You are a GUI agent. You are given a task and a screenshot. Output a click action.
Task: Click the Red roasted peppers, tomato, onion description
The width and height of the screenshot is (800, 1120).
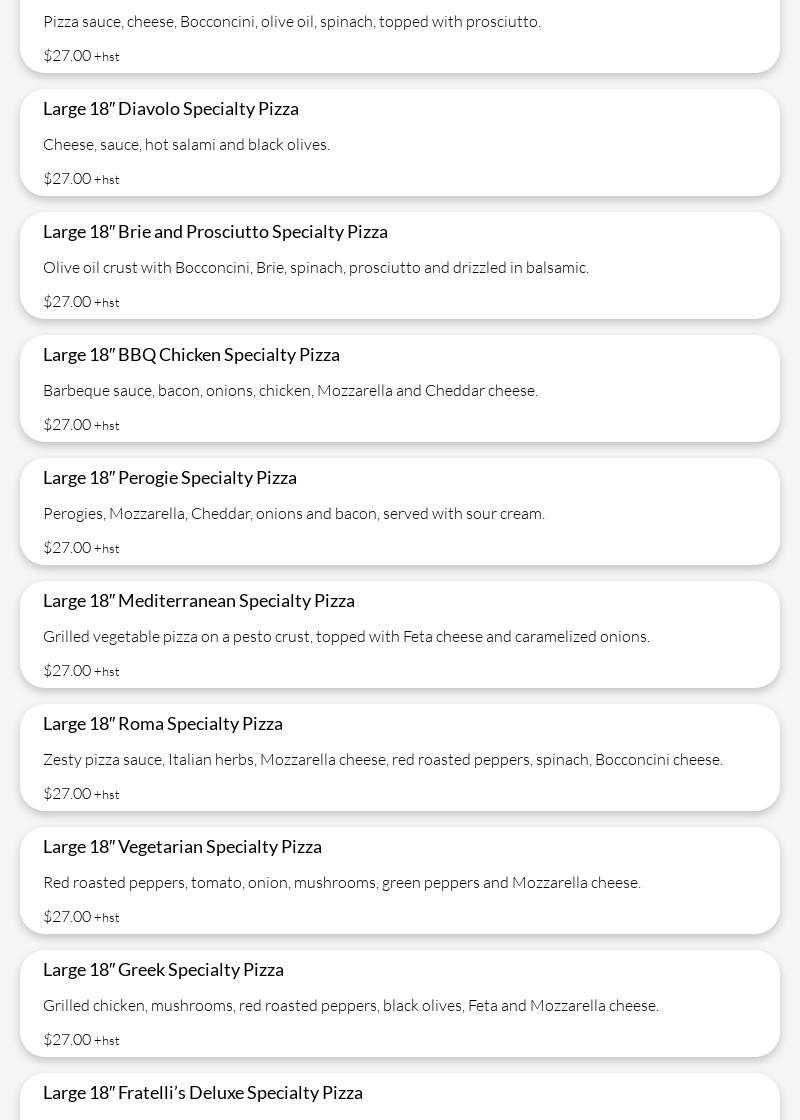tap(342, 881)
